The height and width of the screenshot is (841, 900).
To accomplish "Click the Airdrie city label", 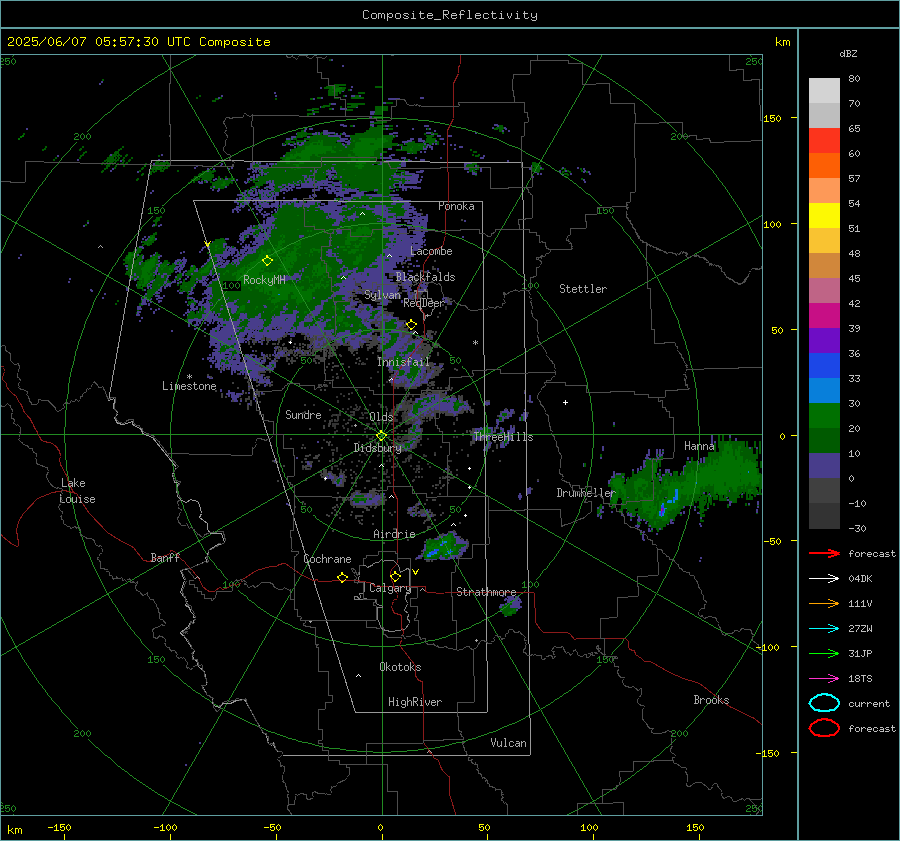I will 394,534.
